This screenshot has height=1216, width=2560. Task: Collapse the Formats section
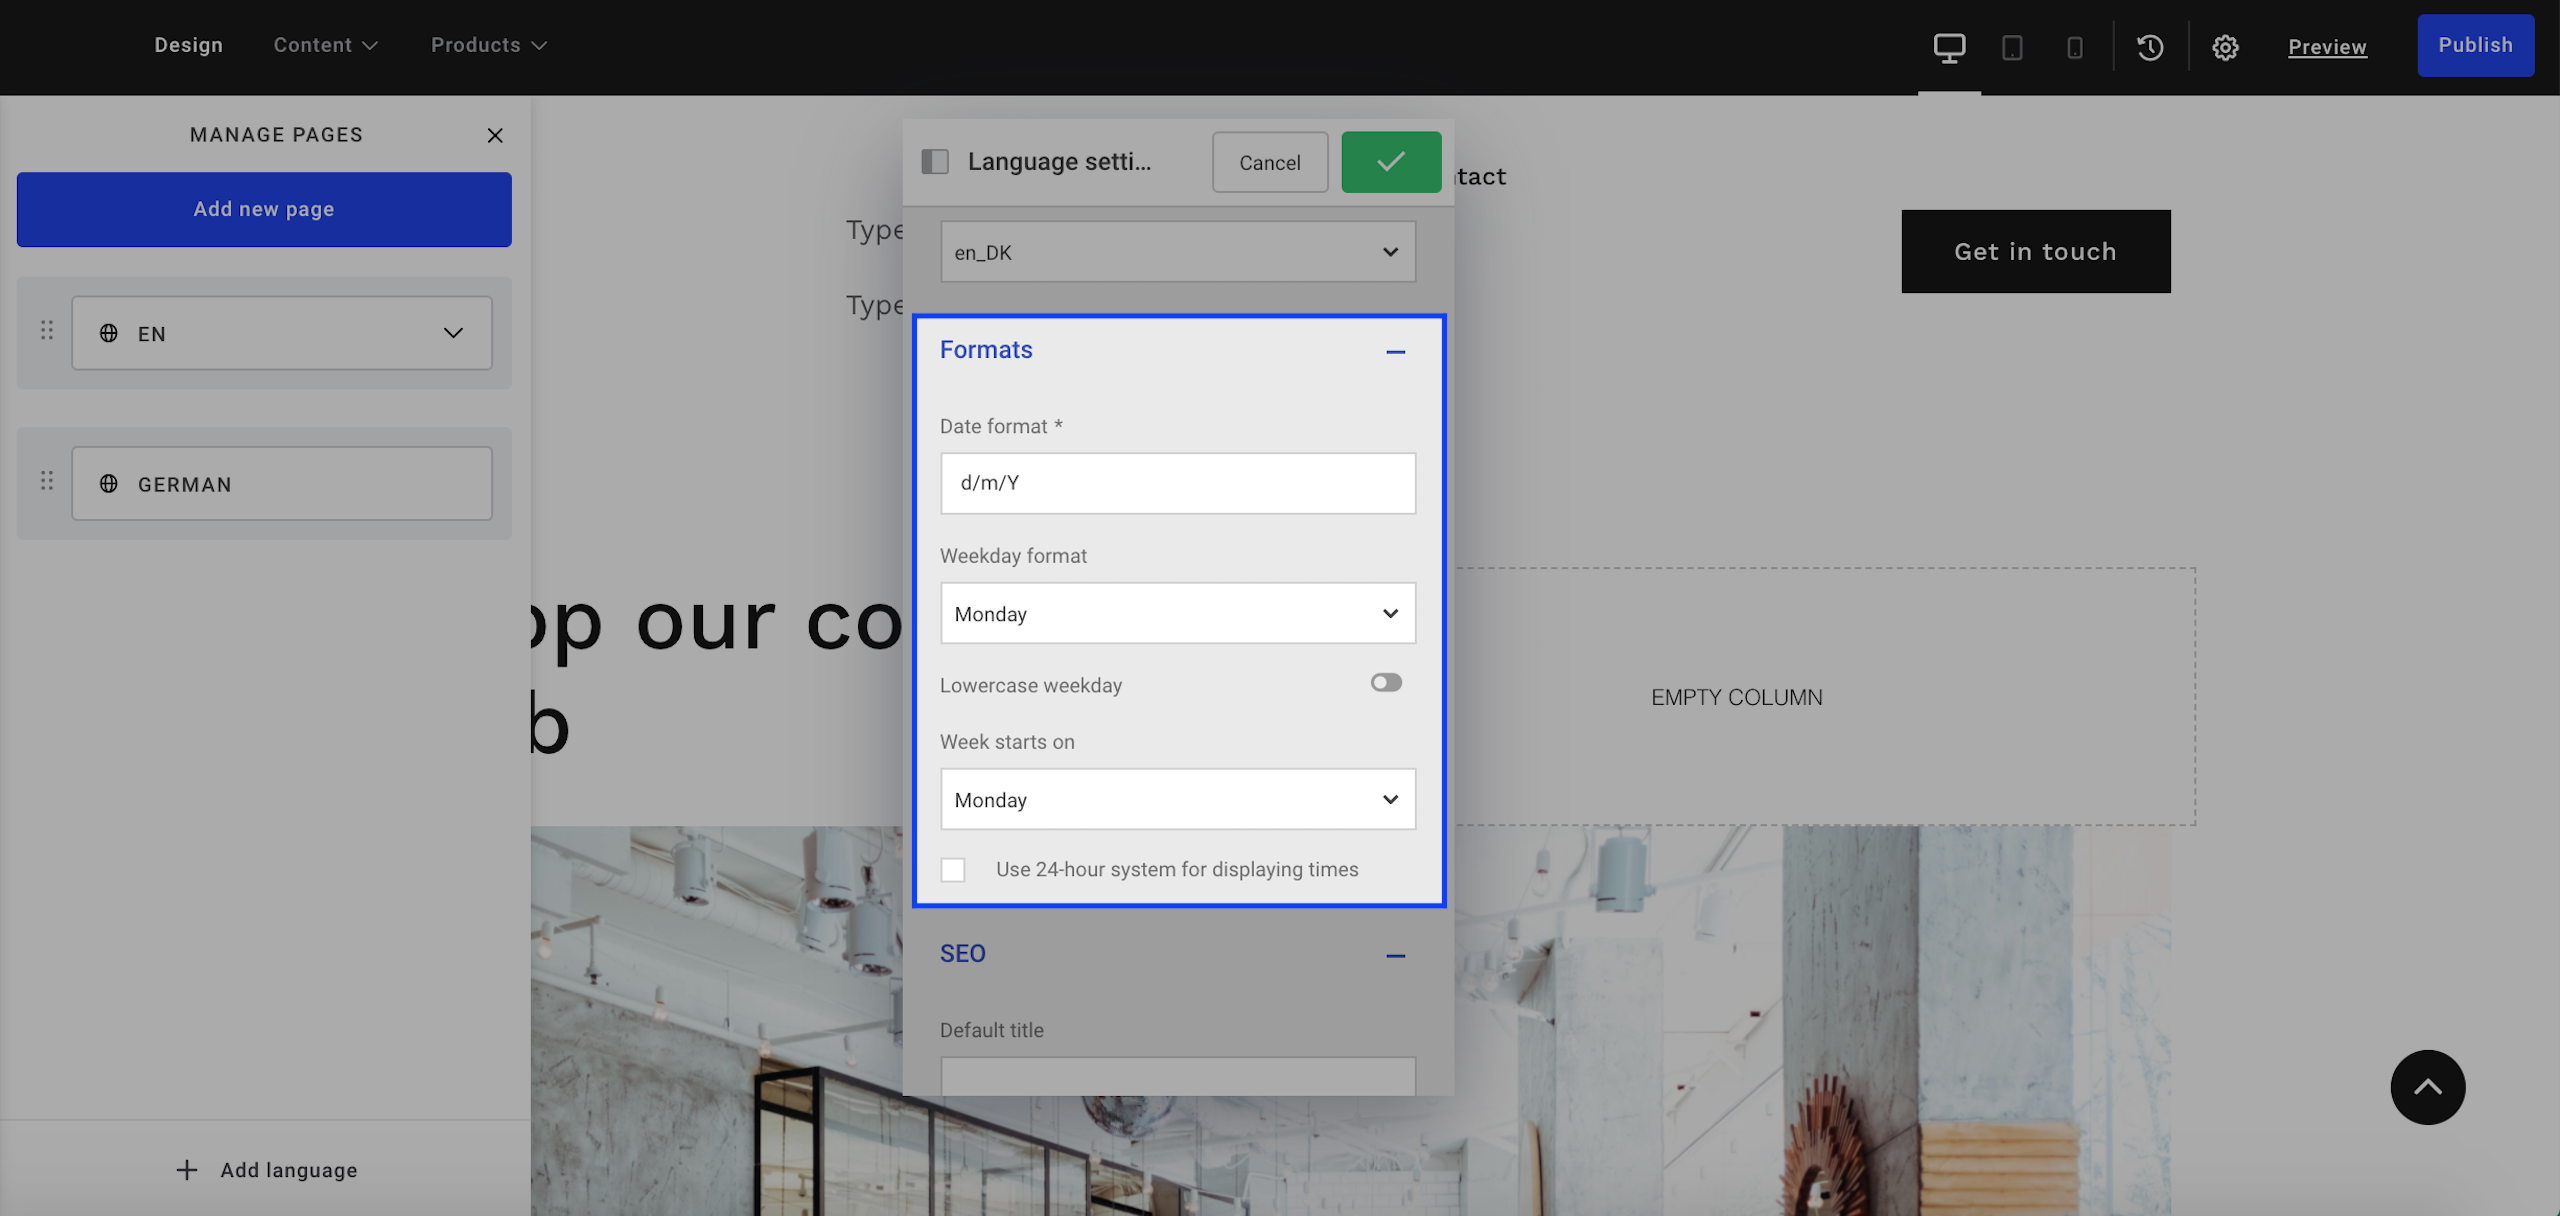point(1396,352)
